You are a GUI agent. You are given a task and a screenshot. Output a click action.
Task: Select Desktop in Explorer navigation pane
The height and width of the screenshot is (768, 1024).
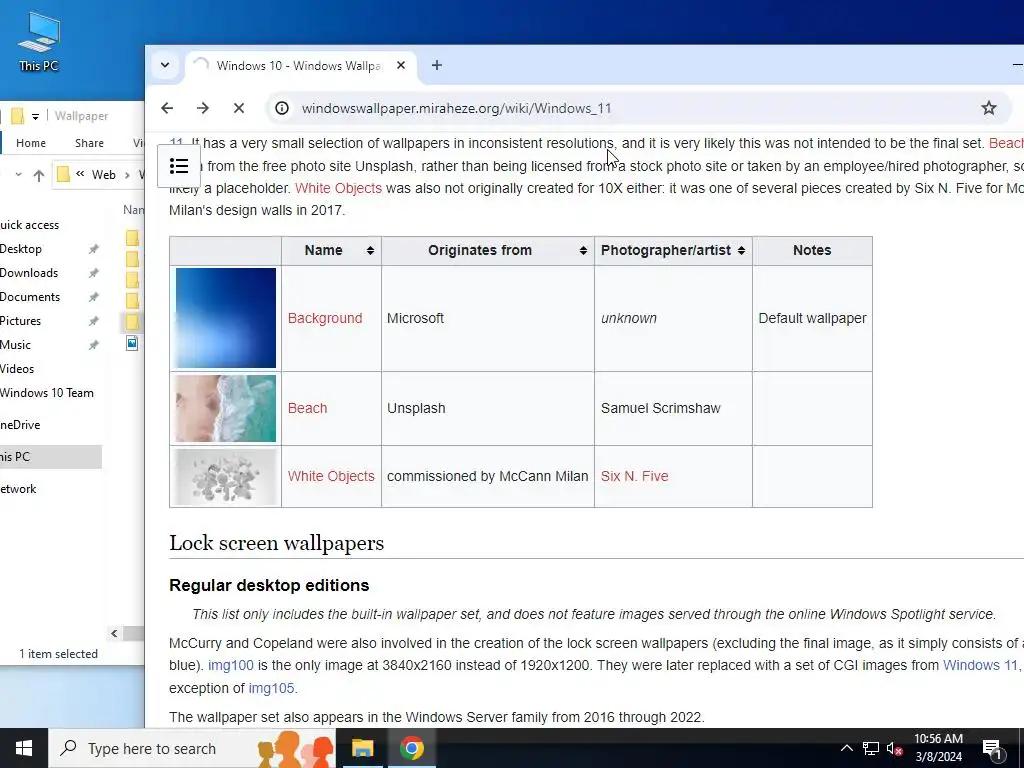coord(21,249)
